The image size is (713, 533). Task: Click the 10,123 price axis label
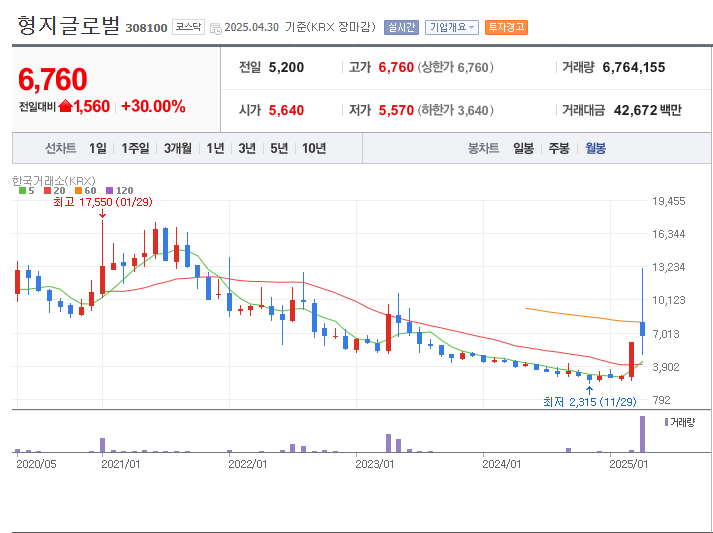[668, 300]
